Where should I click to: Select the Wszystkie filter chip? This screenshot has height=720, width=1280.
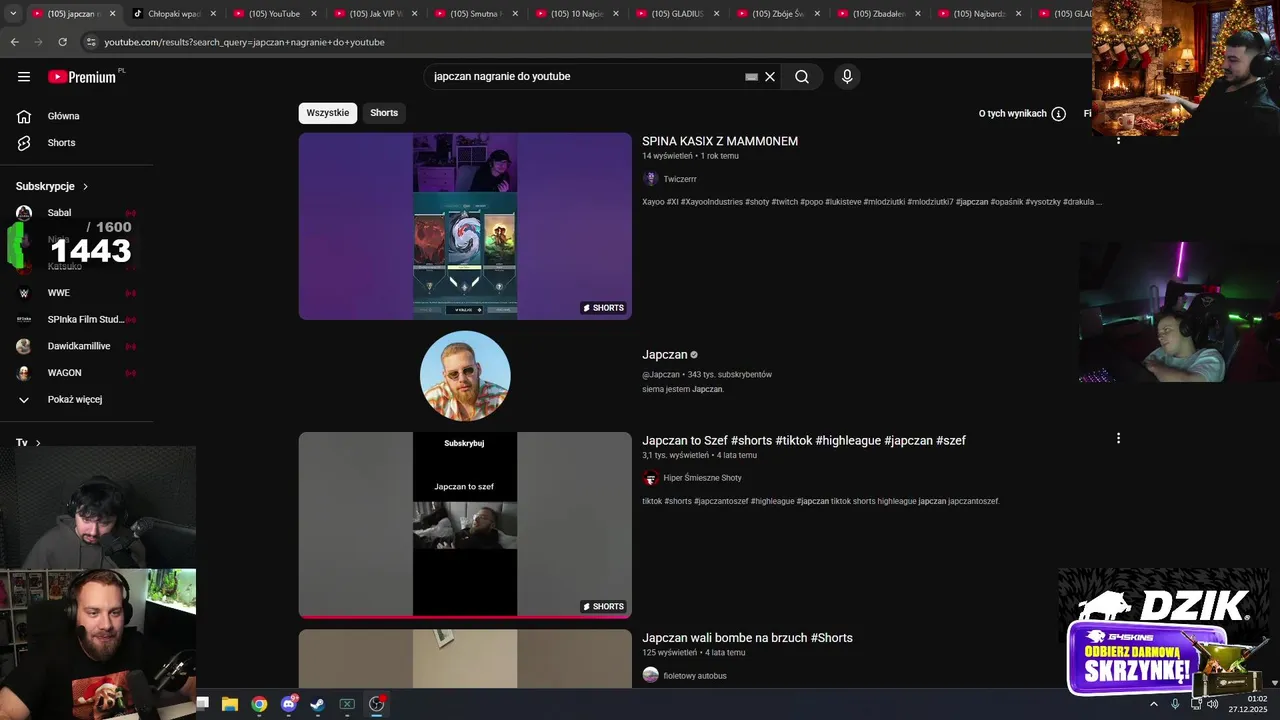(328, 113)
